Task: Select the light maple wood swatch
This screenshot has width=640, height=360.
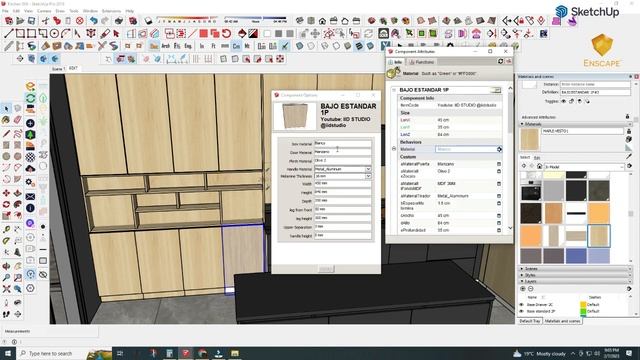Action: (x=599, y=236)
